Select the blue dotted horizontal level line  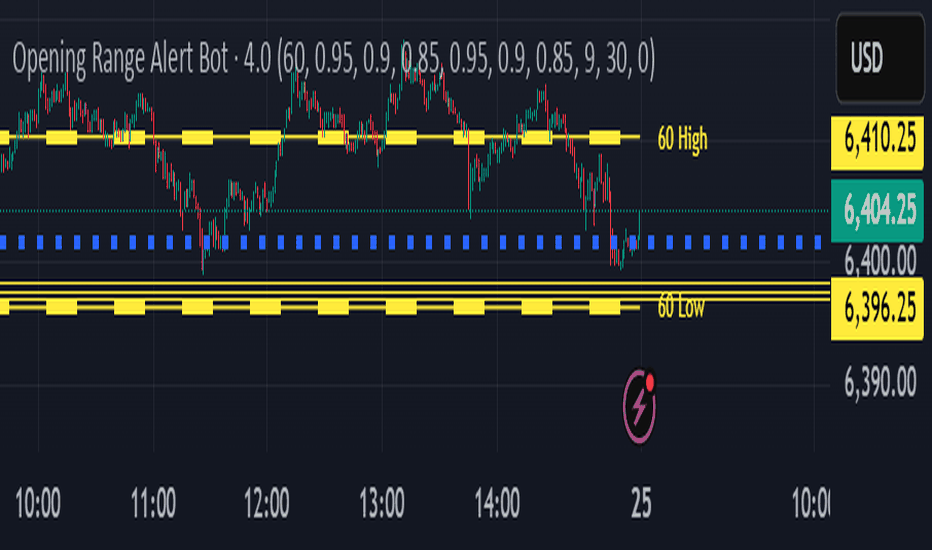410,242
